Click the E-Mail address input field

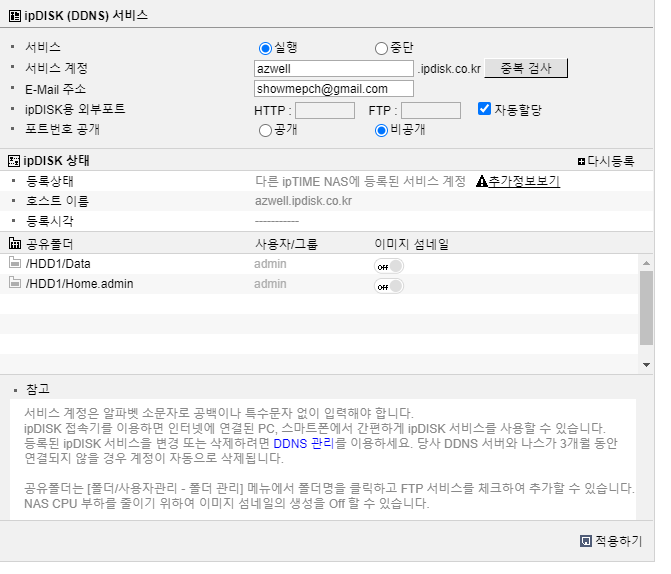tap(334, 89)
